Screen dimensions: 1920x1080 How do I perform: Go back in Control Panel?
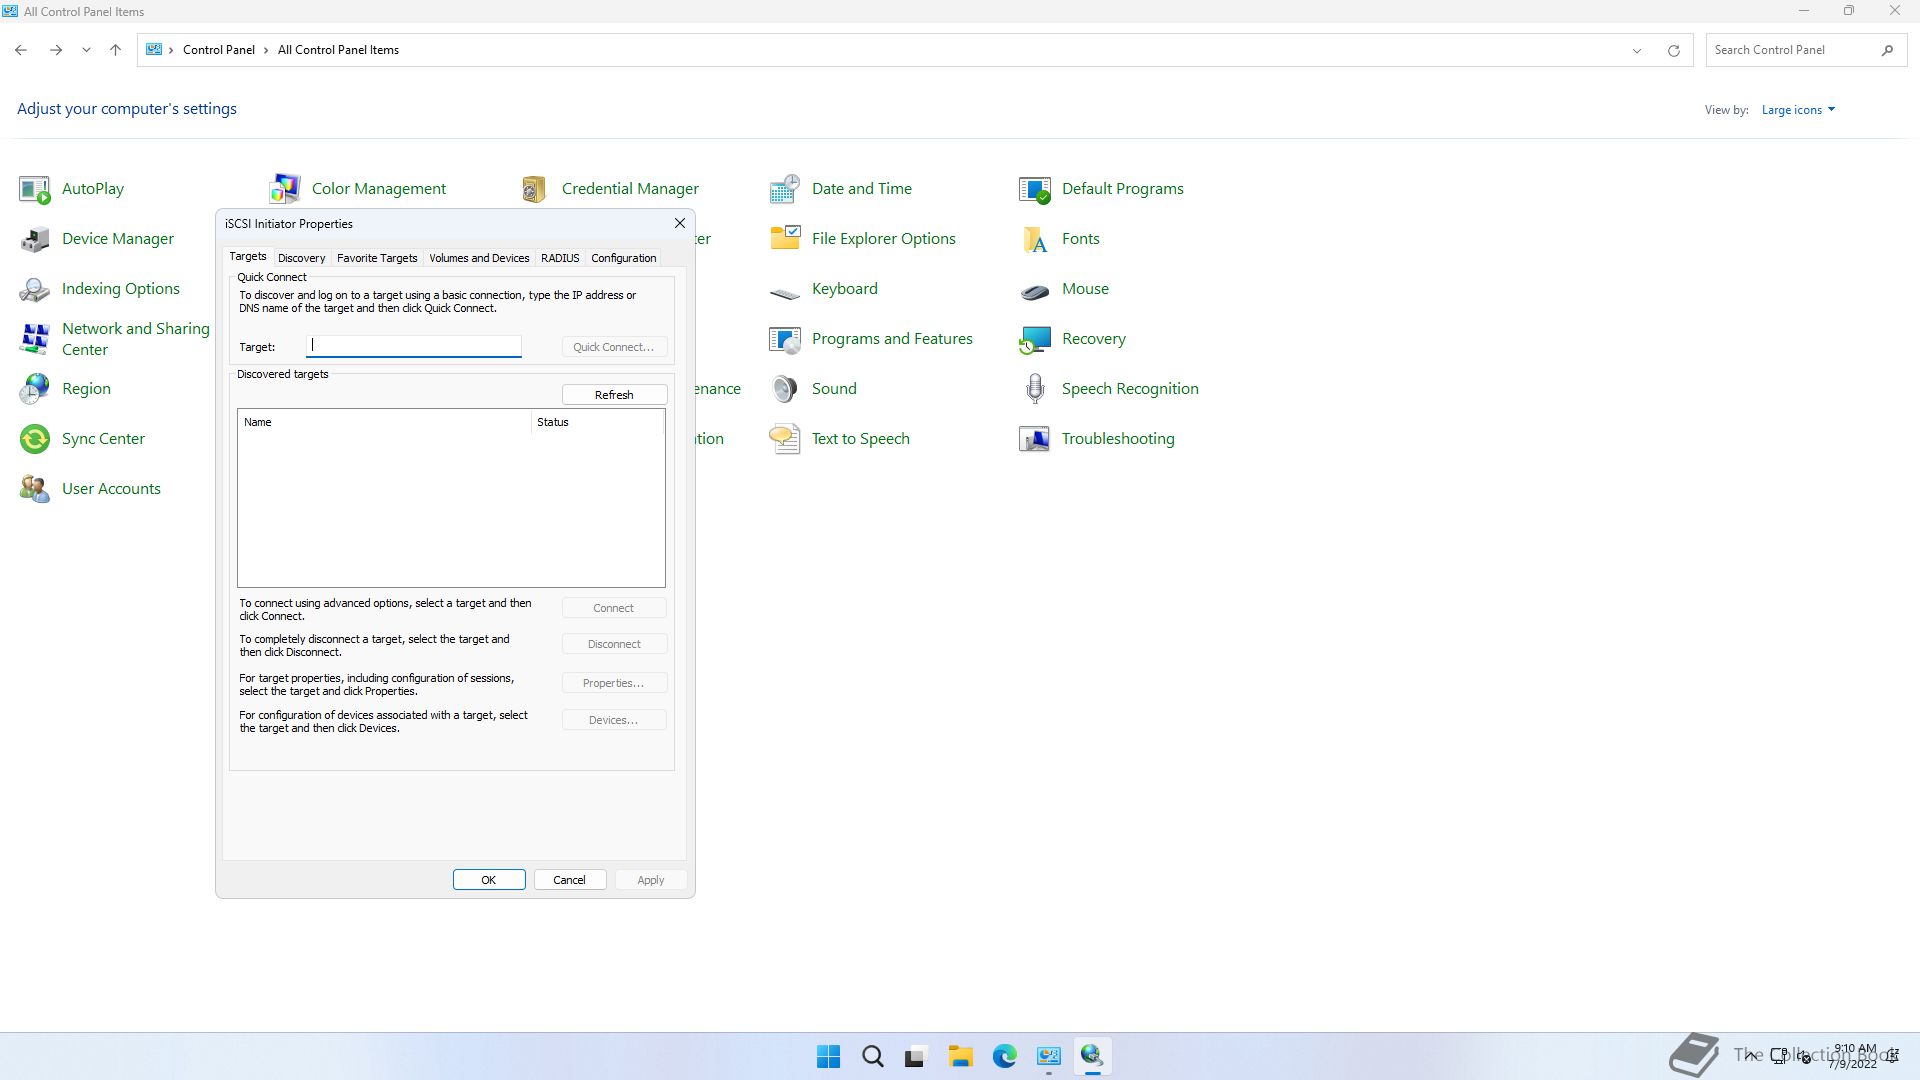click(21, 50)
